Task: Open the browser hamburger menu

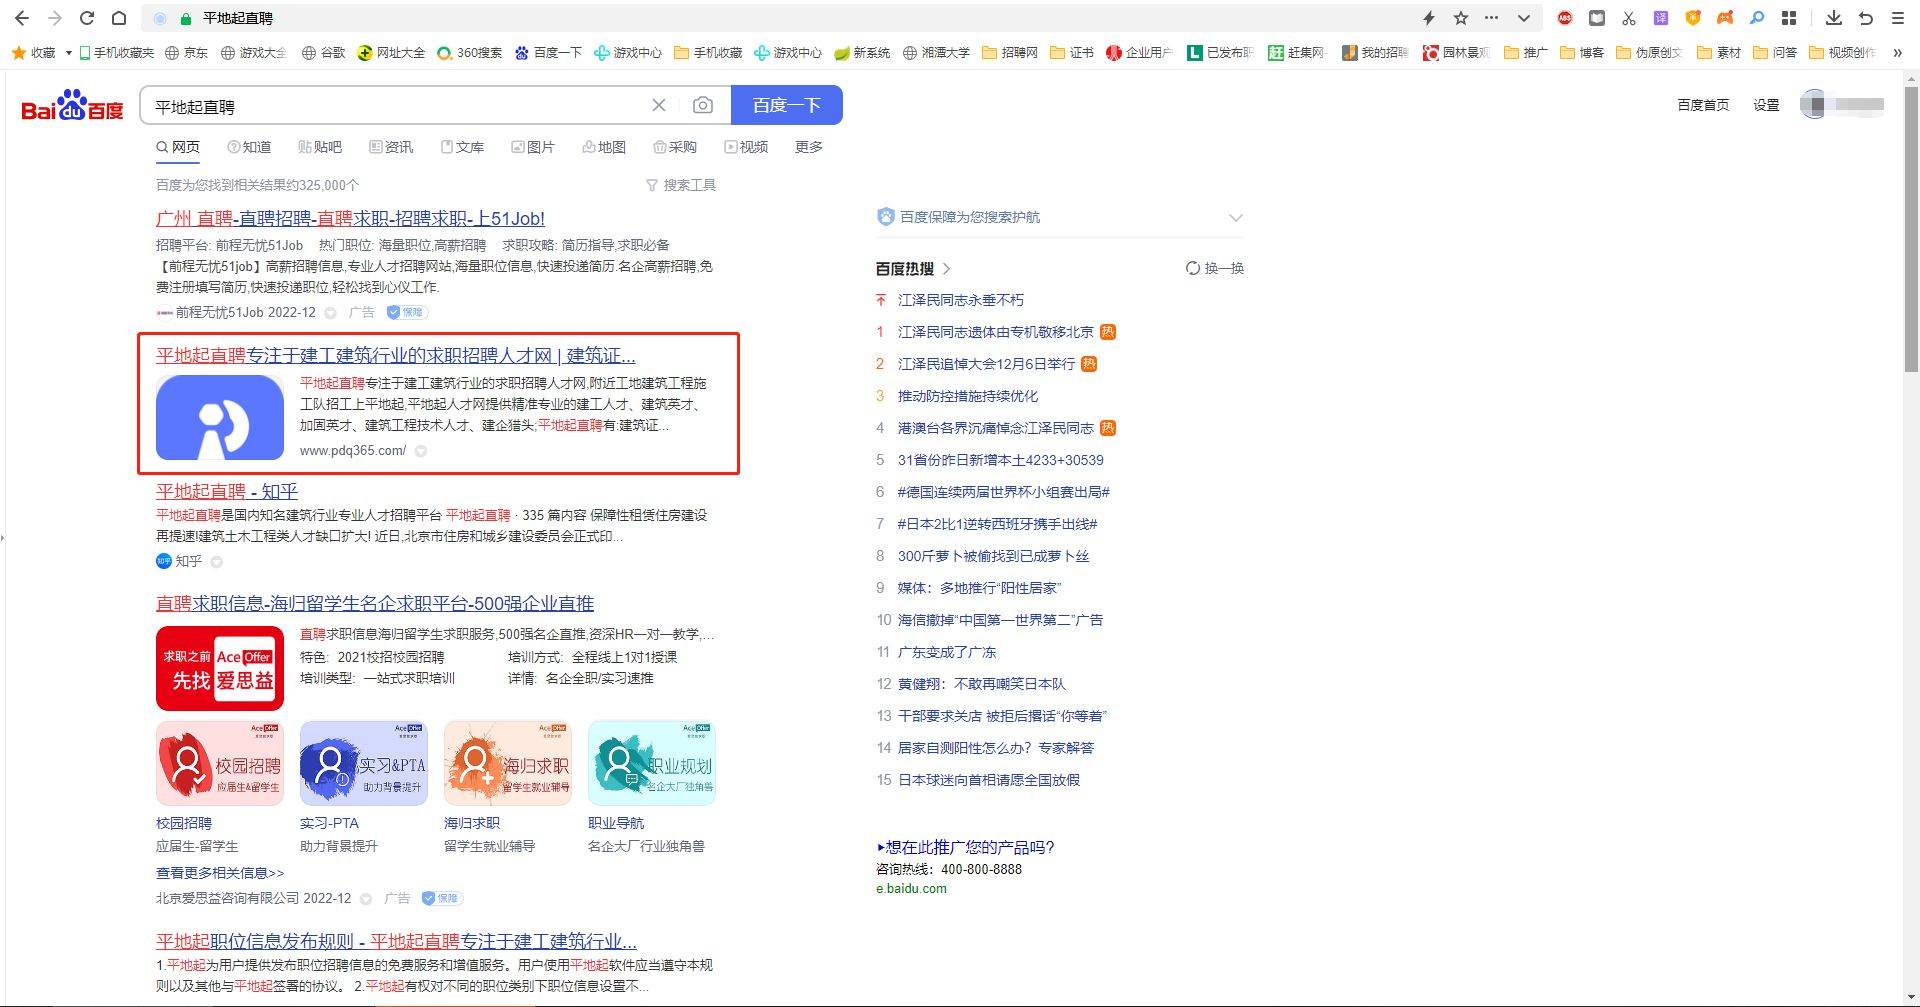Action: [x=1898, y=18]
